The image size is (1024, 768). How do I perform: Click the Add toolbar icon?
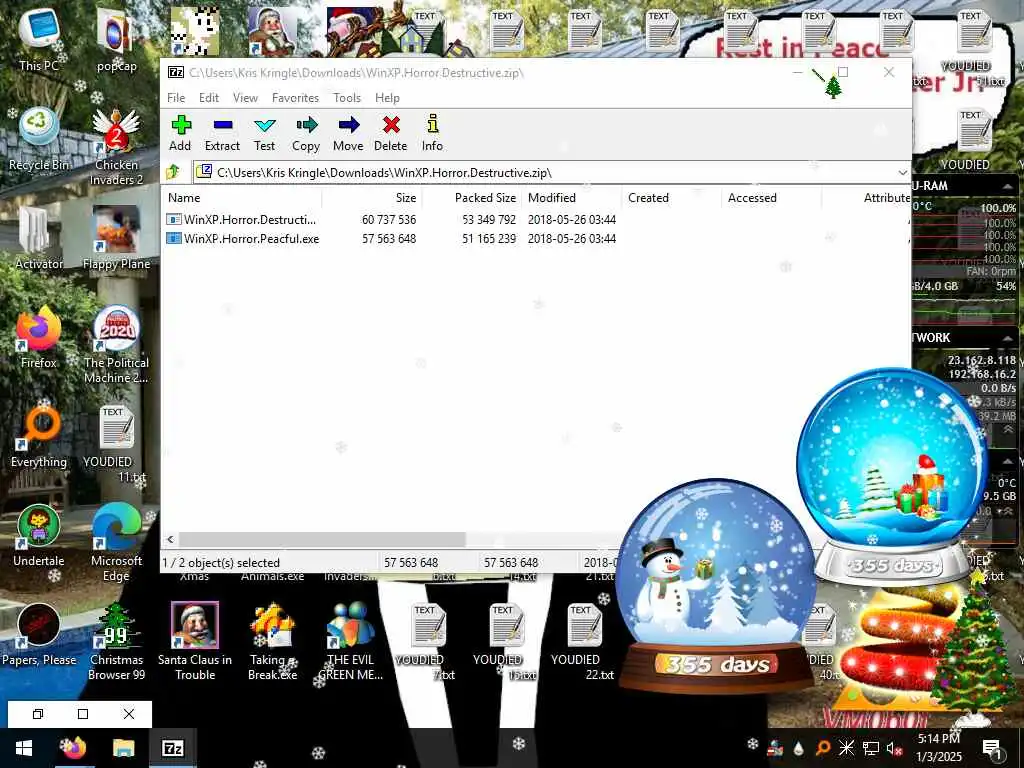pos(180,133)
